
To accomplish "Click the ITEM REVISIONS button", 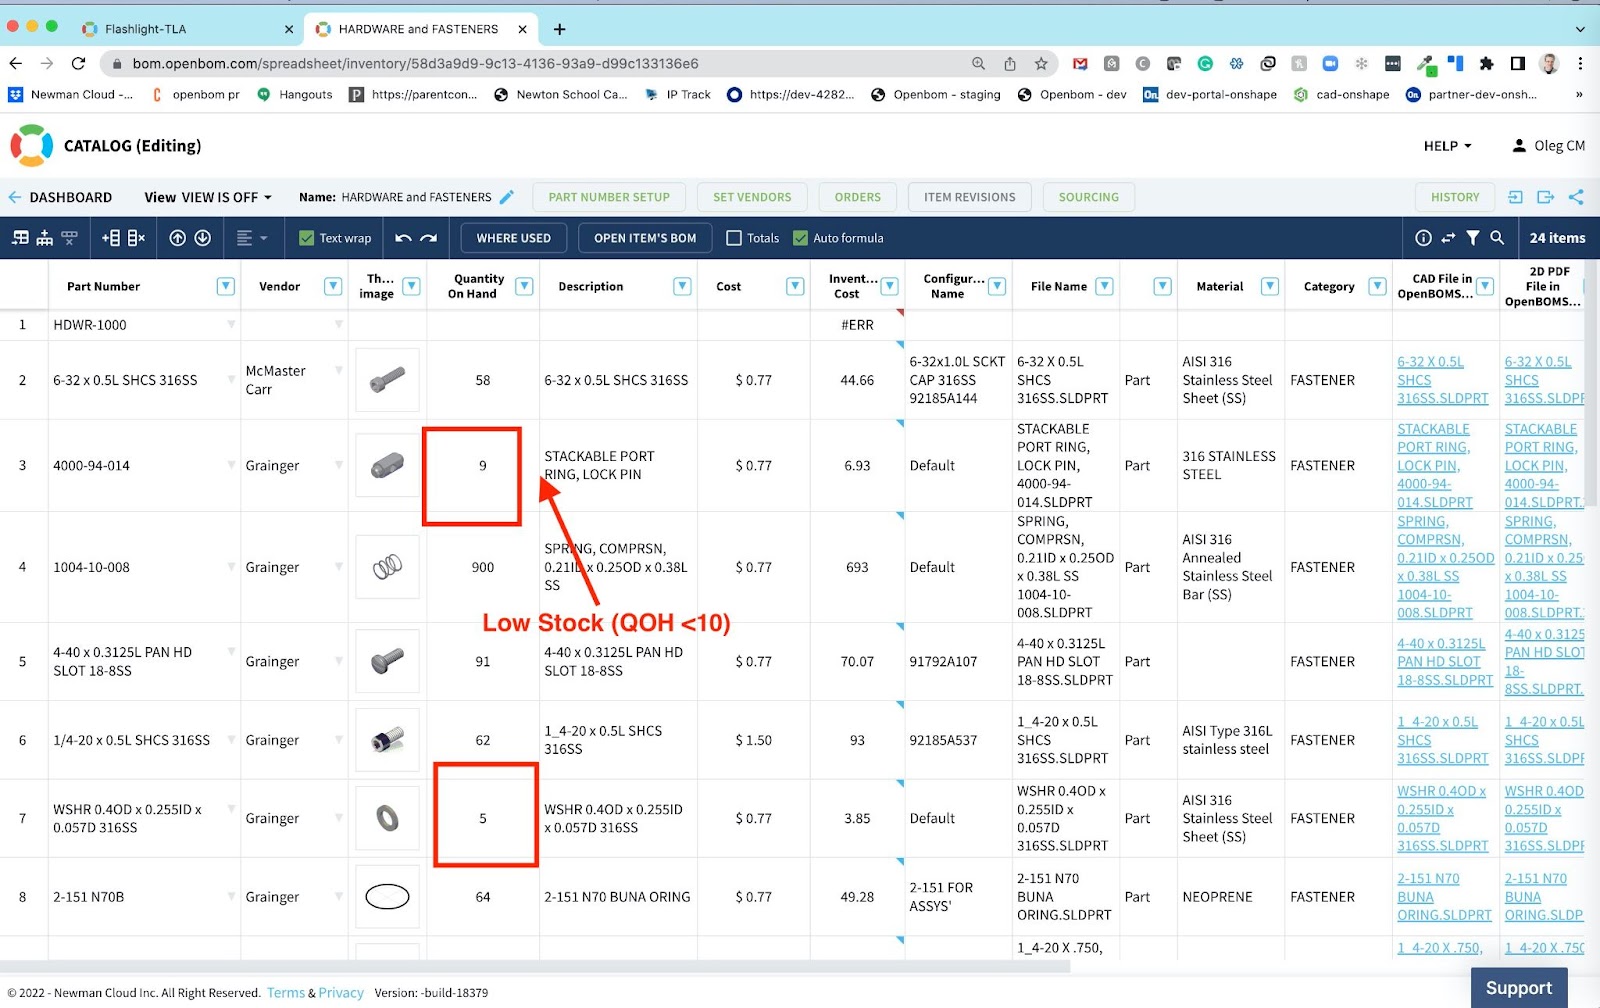I will (x=969, y=197).
